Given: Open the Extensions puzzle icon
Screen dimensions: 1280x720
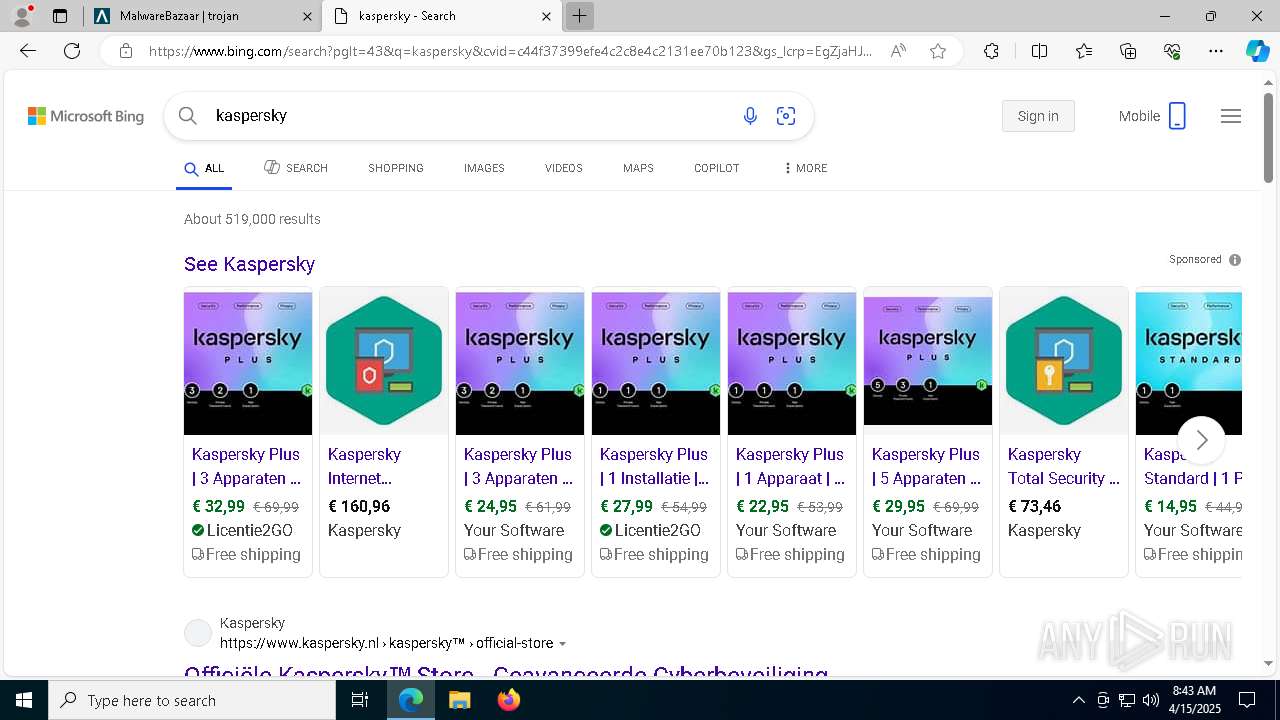Looking at the screenshot, I should click(x=991, y=51).
